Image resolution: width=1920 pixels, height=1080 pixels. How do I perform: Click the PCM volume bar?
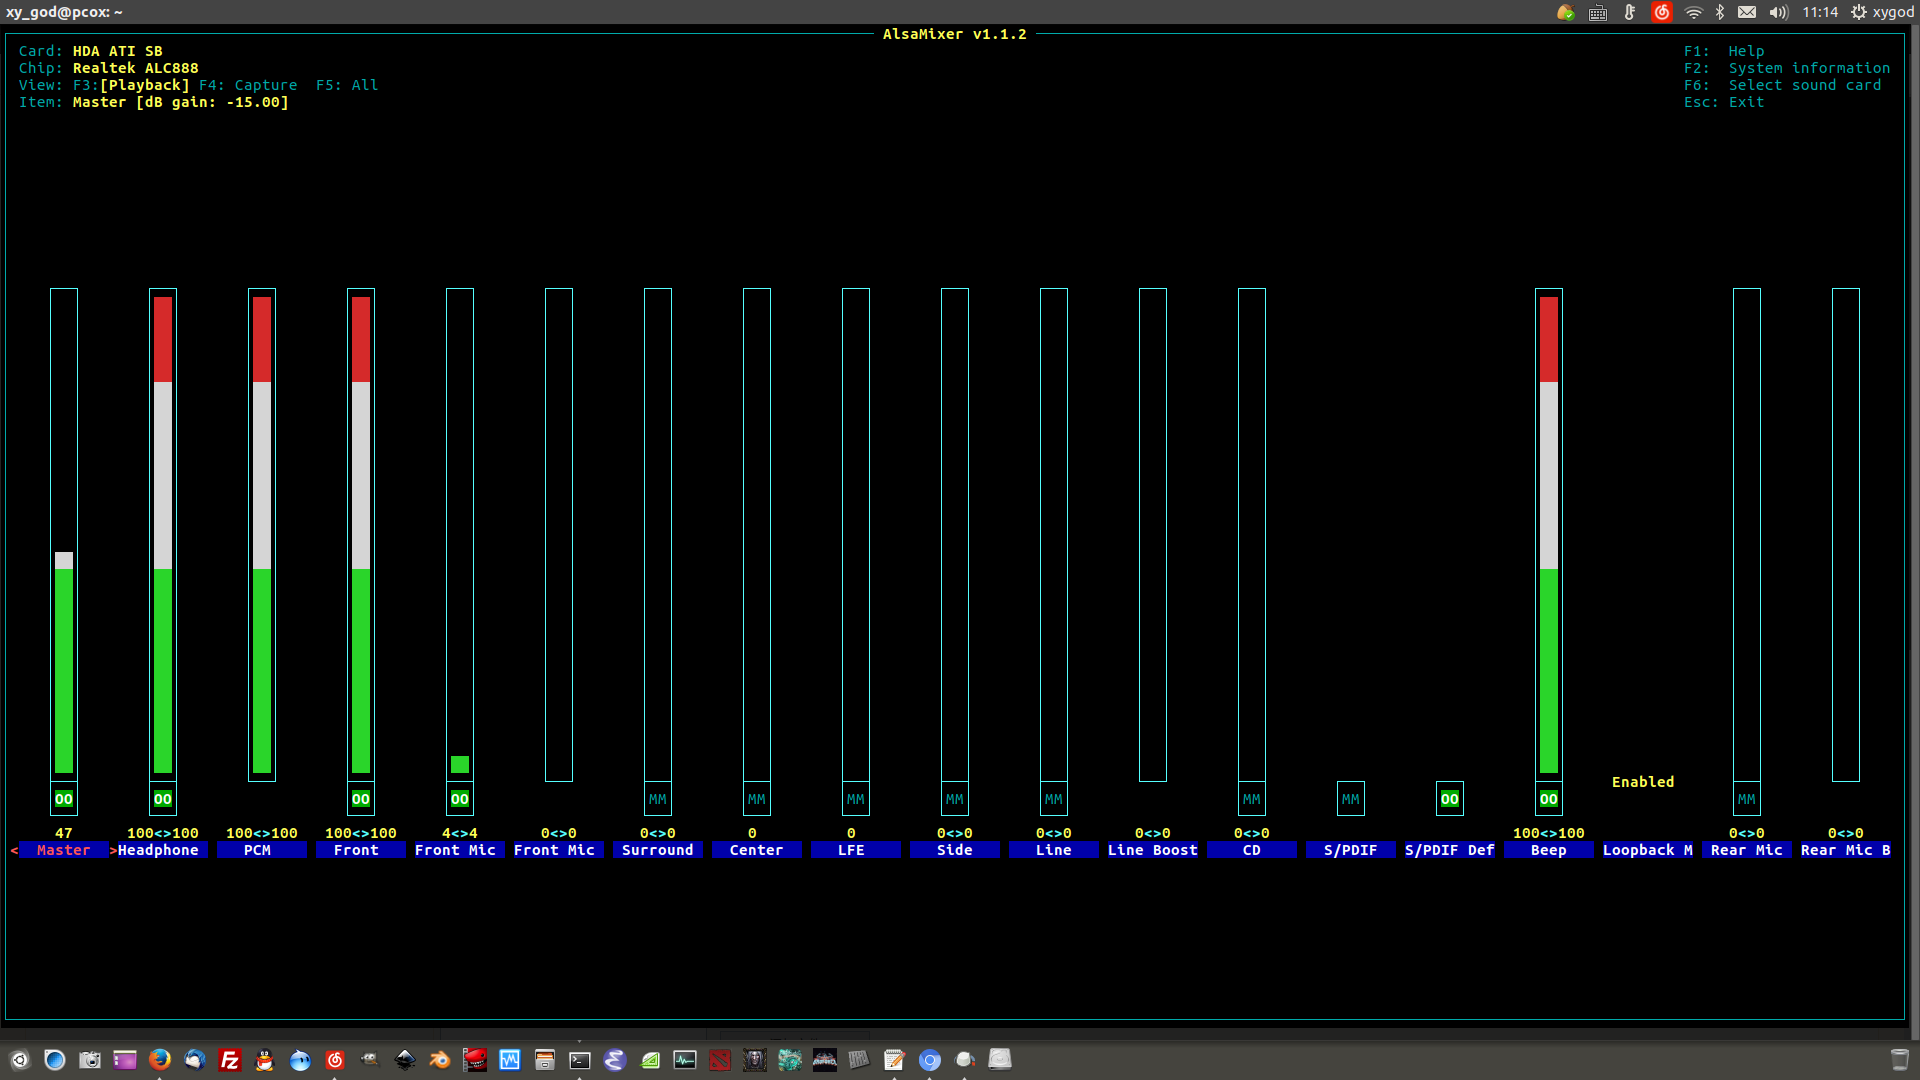point(262,534)
